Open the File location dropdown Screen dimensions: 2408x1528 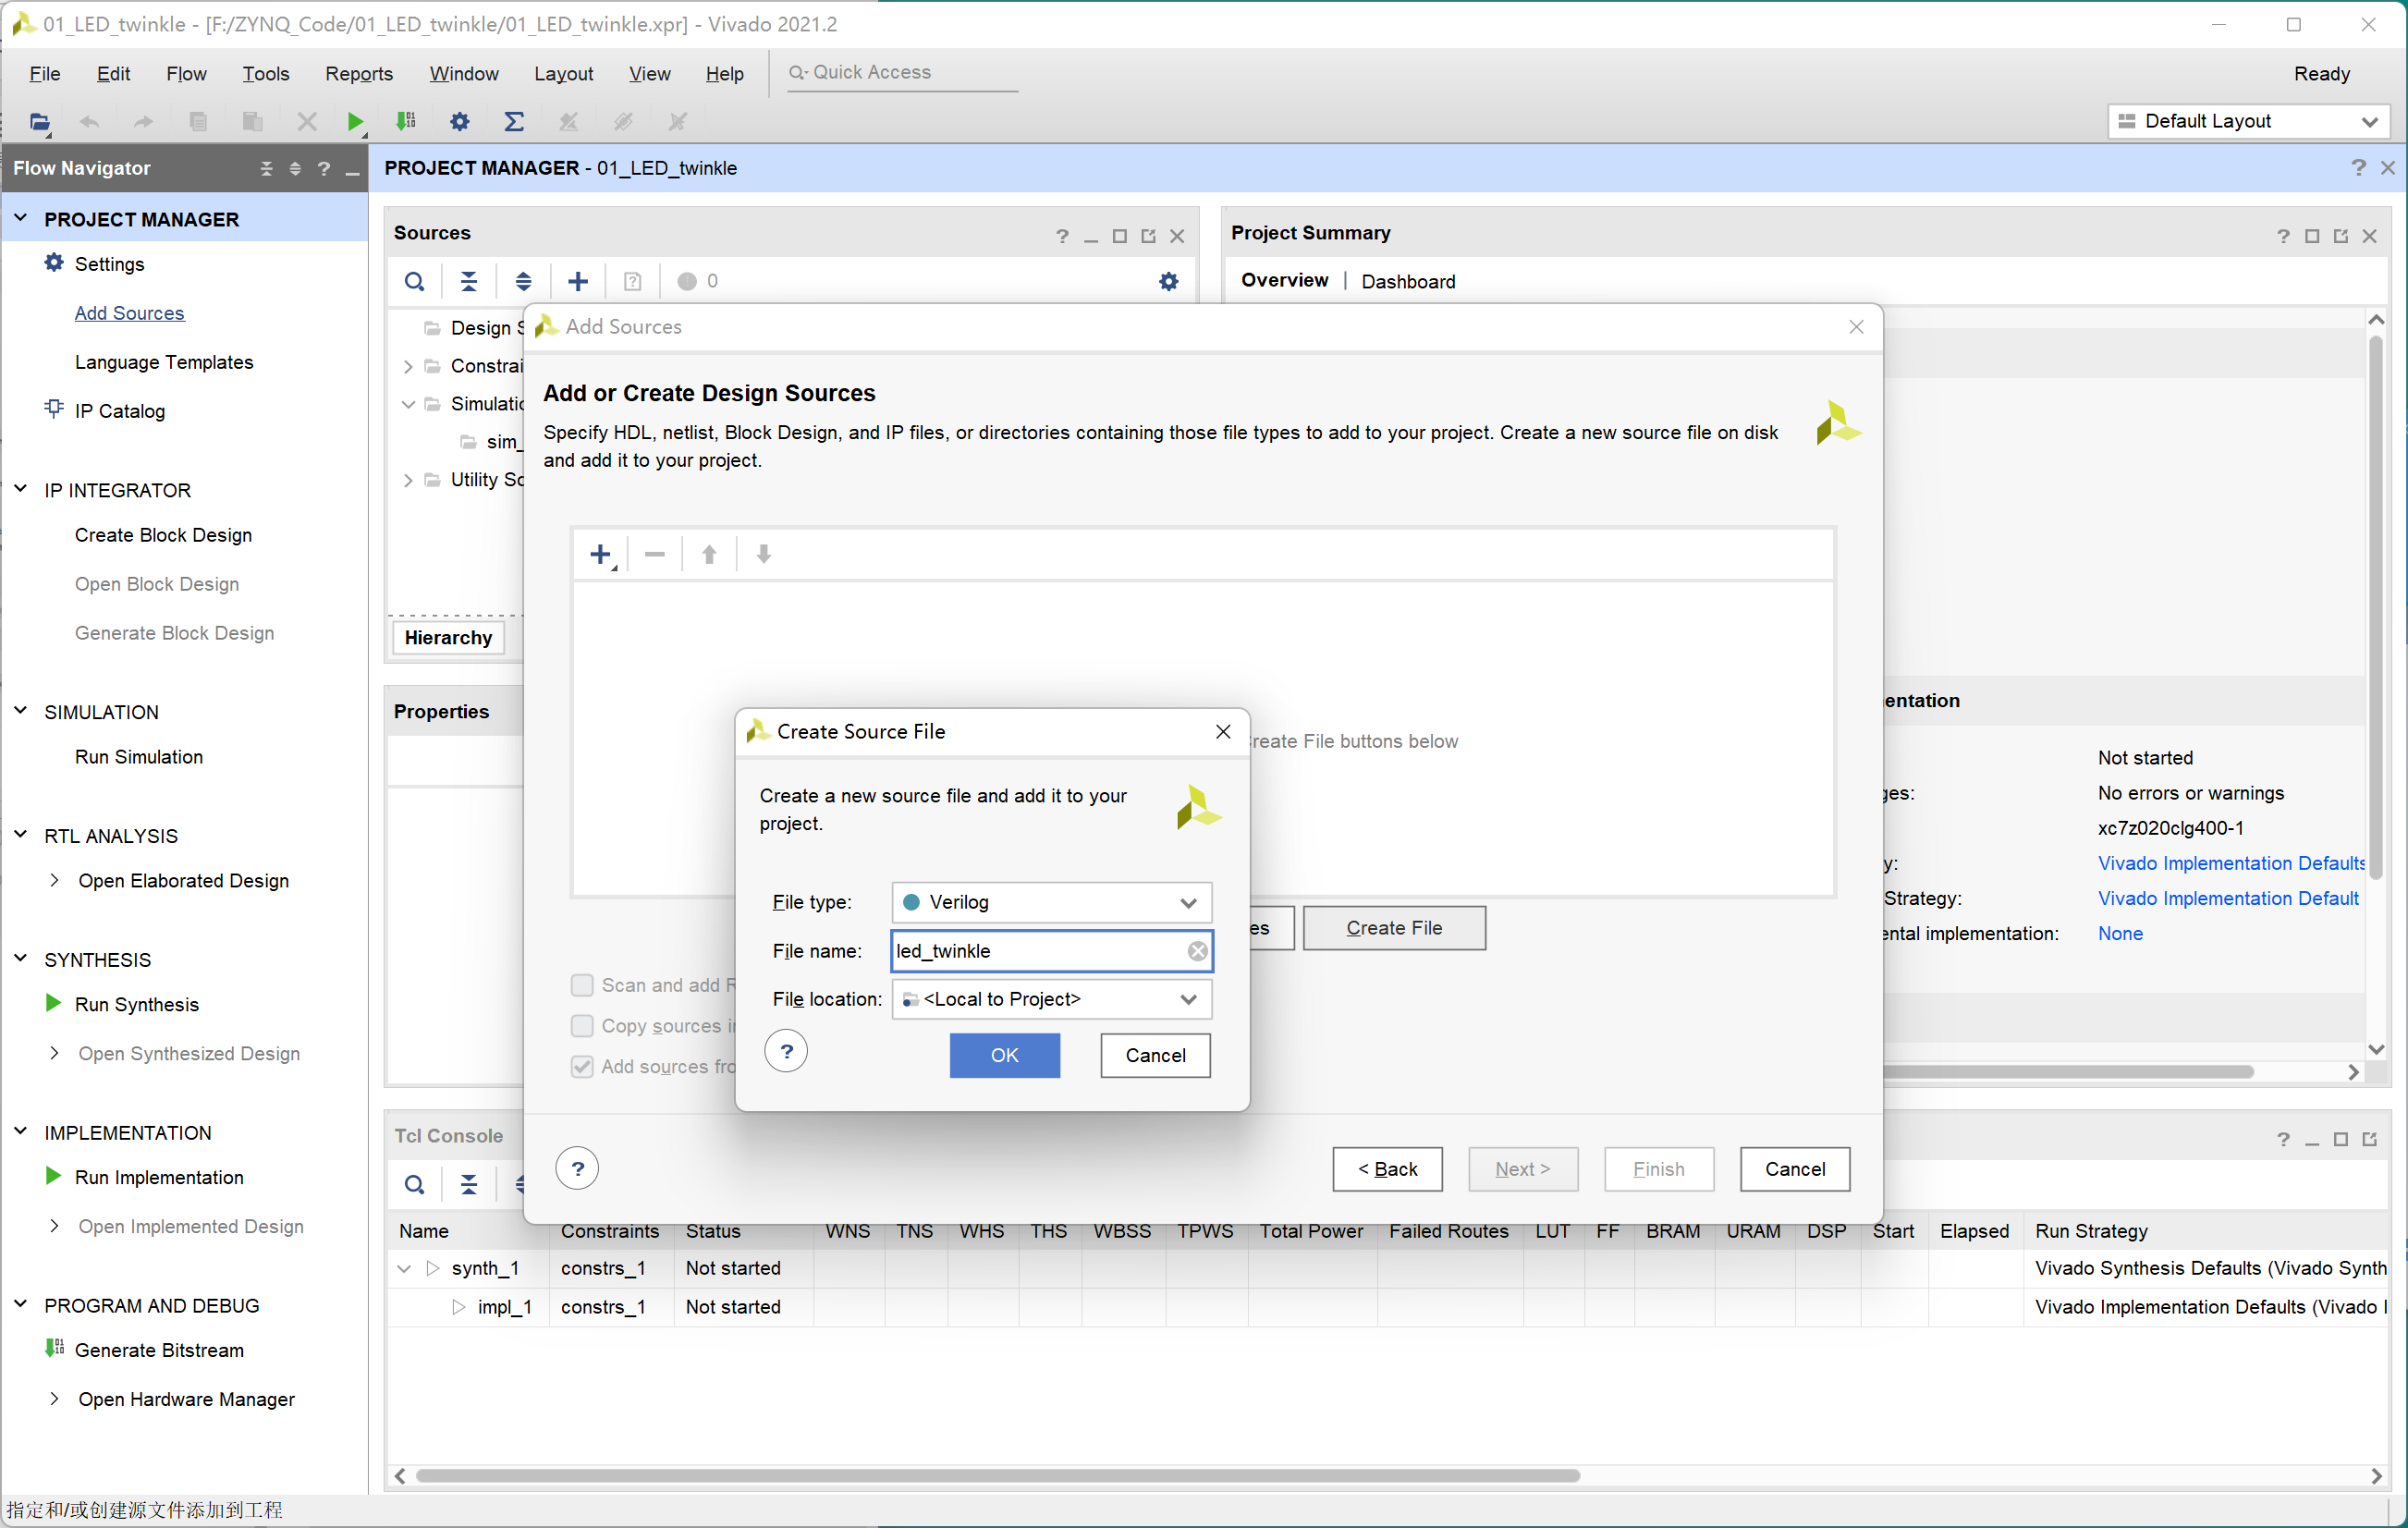tap(1051, 999)
